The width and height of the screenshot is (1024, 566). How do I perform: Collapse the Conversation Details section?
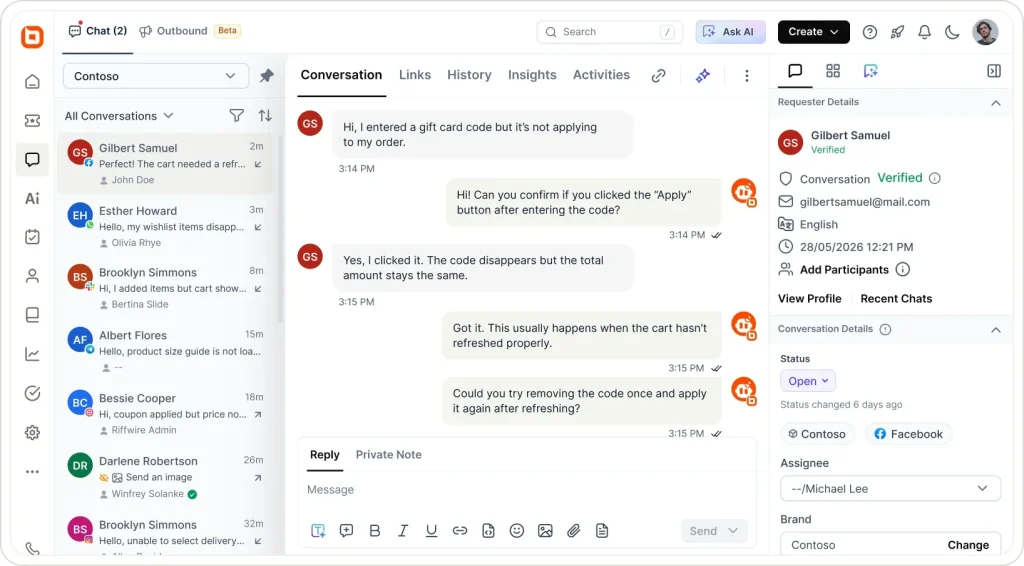(995, 330)
